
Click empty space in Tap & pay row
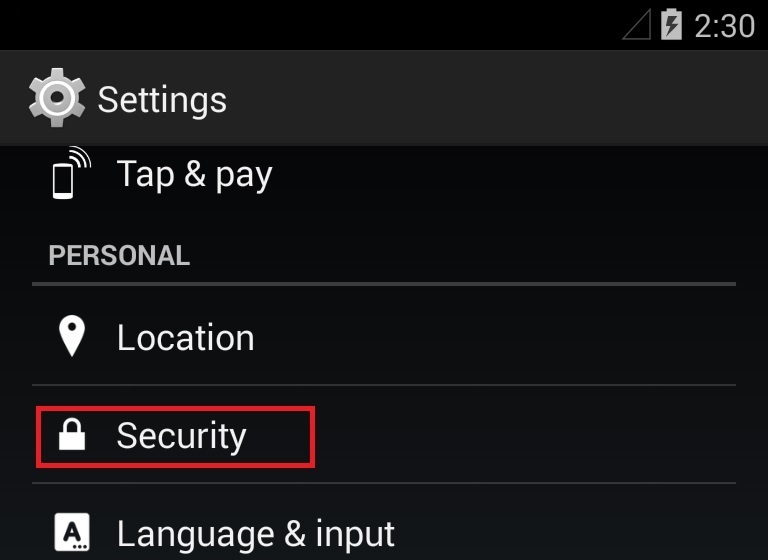click(504, 175)
